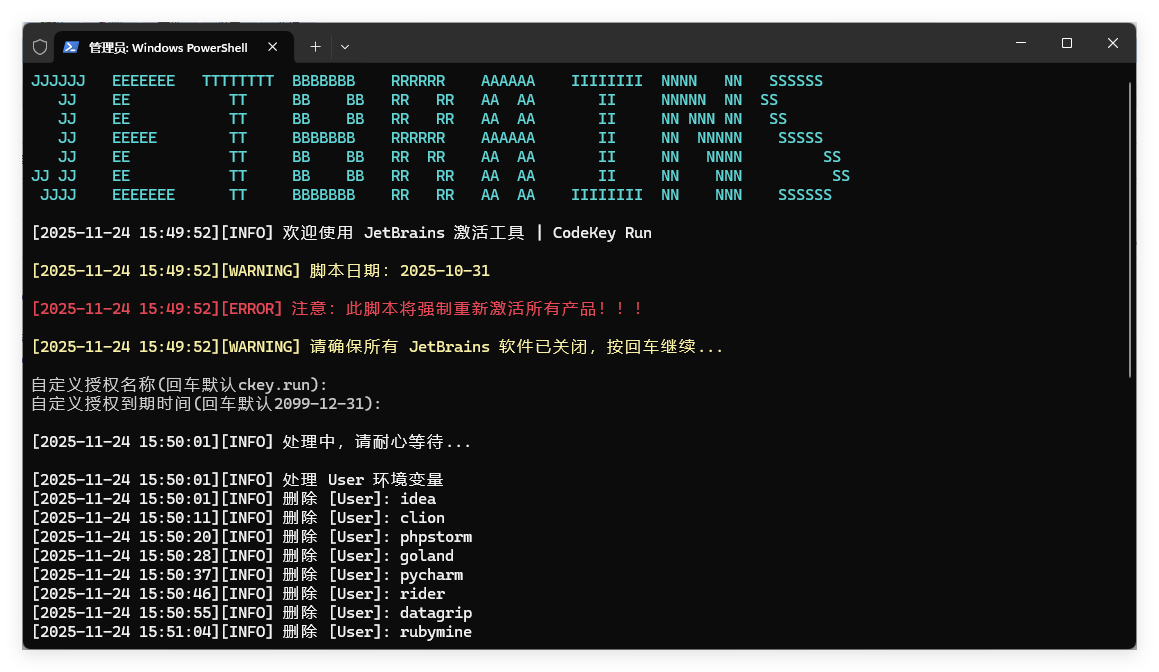
Task: Click the pycharm deletion log entry
Action: pos(246,574)
